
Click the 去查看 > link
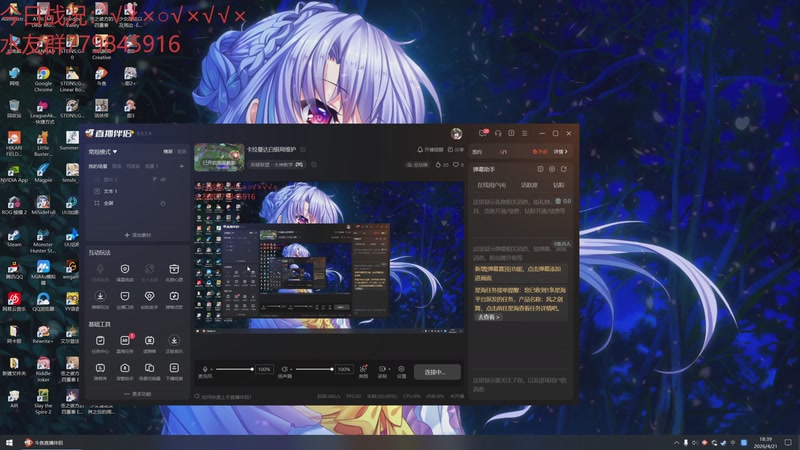coord(489,317)
